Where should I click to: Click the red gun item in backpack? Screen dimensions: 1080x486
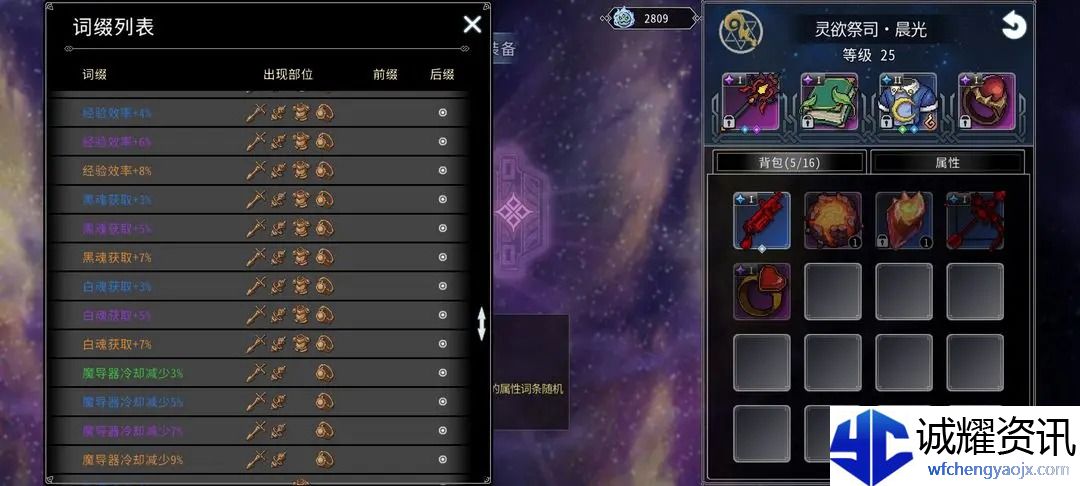(x=762, y=220)
